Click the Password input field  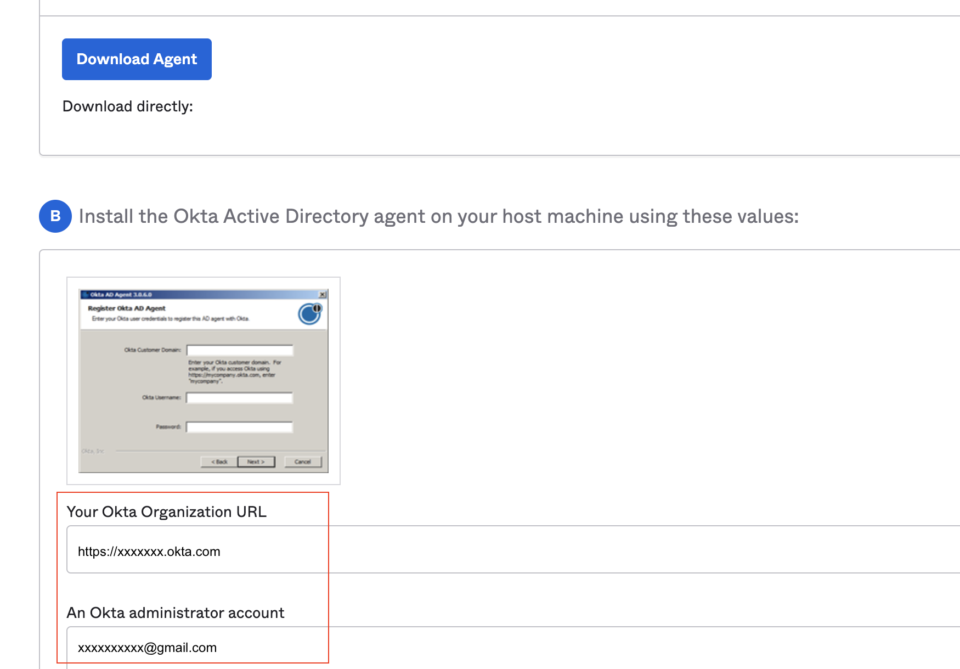(240, 426)
